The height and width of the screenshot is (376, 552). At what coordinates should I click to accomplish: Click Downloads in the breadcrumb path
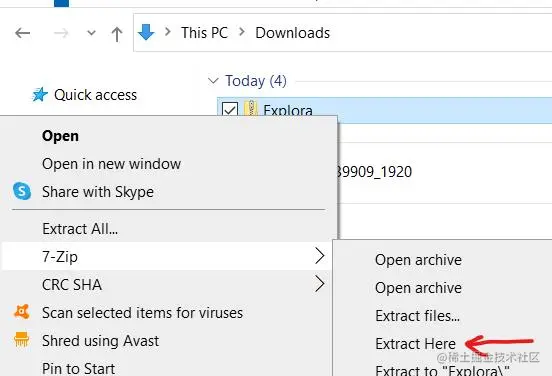293,33
